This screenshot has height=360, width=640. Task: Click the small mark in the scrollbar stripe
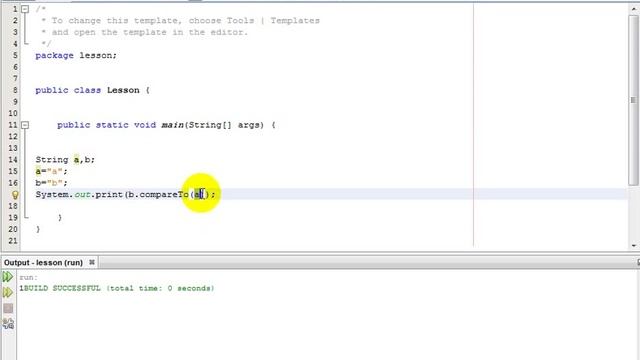pos(633,100)
